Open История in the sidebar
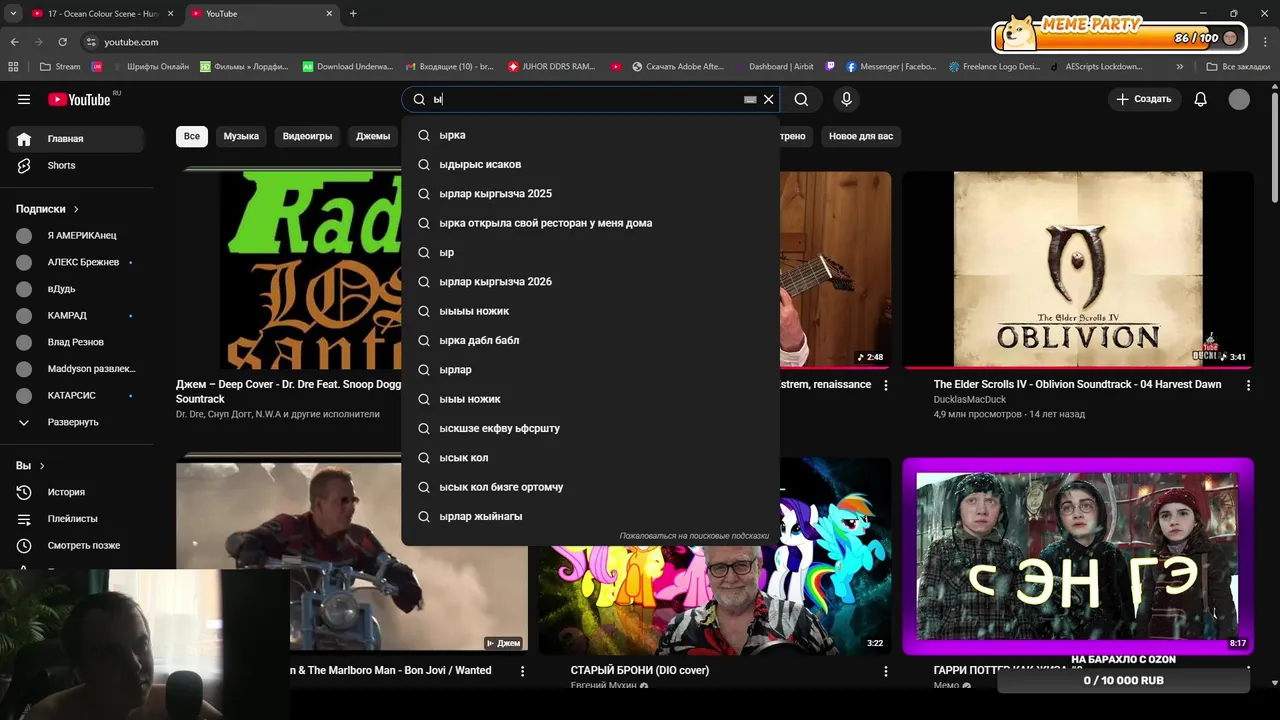1280x720 pixels. click(77, 492)
